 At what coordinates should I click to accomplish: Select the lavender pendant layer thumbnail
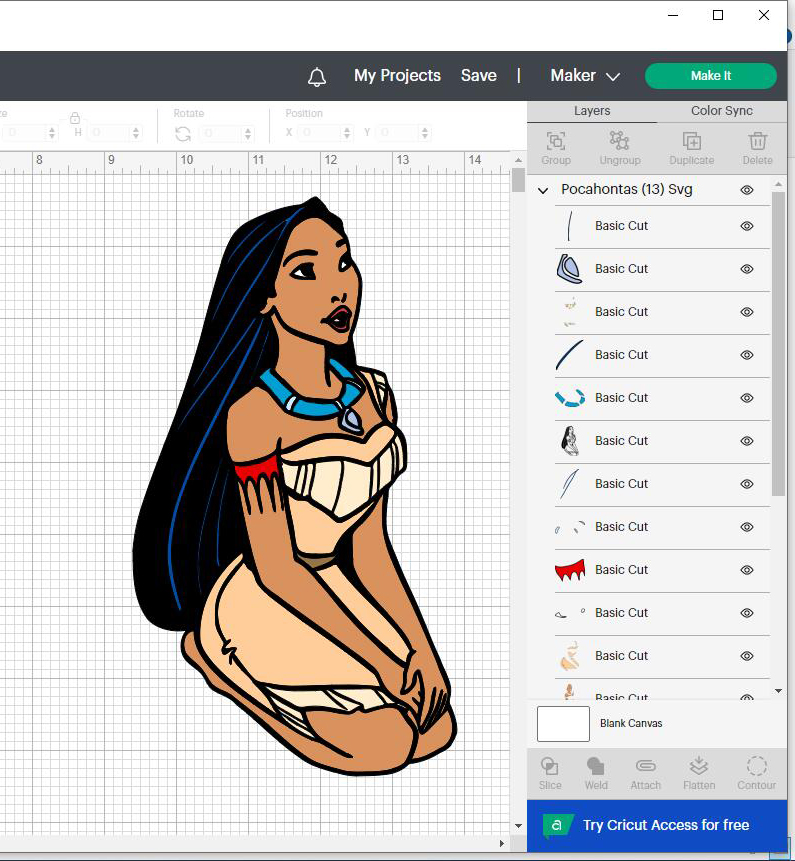[x=570, y=269]
